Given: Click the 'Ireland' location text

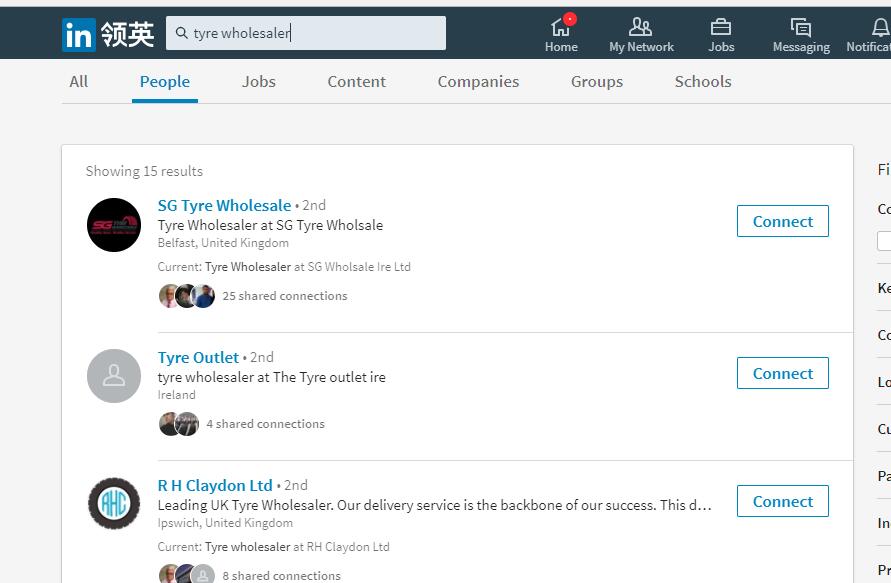Looking at the screenshot, I should (x=176, y=395).
